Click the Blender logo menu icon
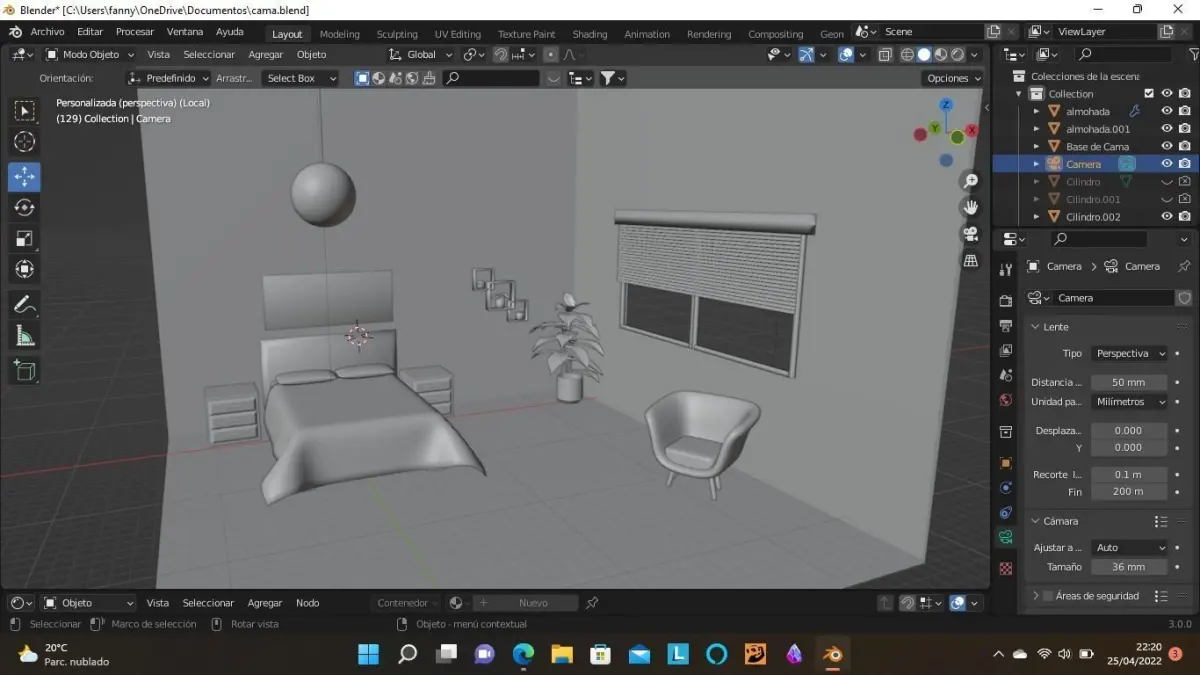Viewport: 1200px width, 675px height. (x=15, y=32)
